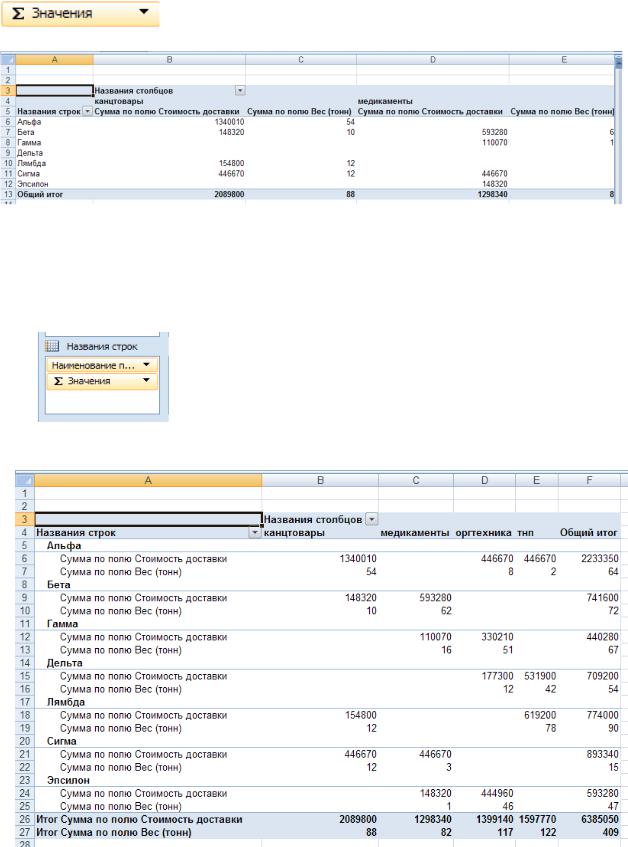This screenshot has height=847, width=628.
Task: Click Общий итог row label in upper sheet
Action: click(40, 194)
